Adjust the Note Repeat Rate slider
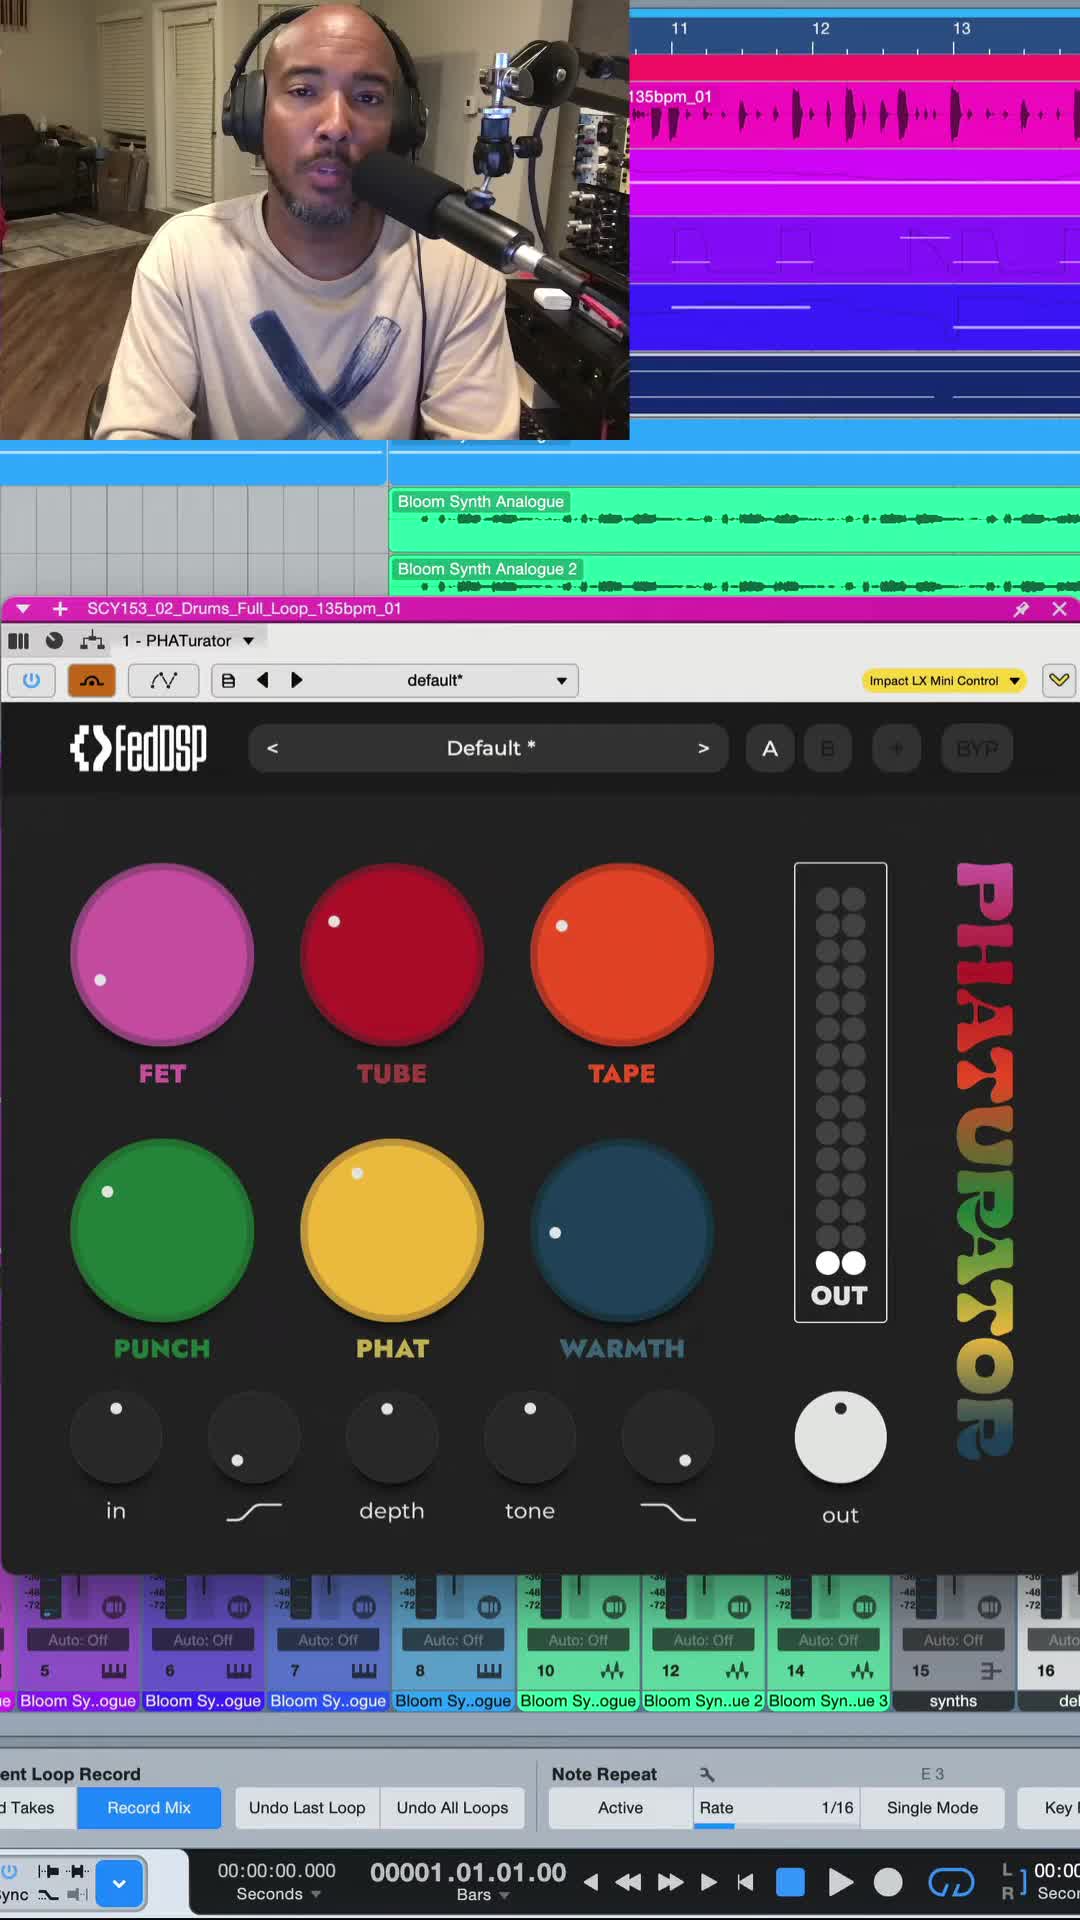This screenshot has width=1080, height=1920. [776, 1807]
